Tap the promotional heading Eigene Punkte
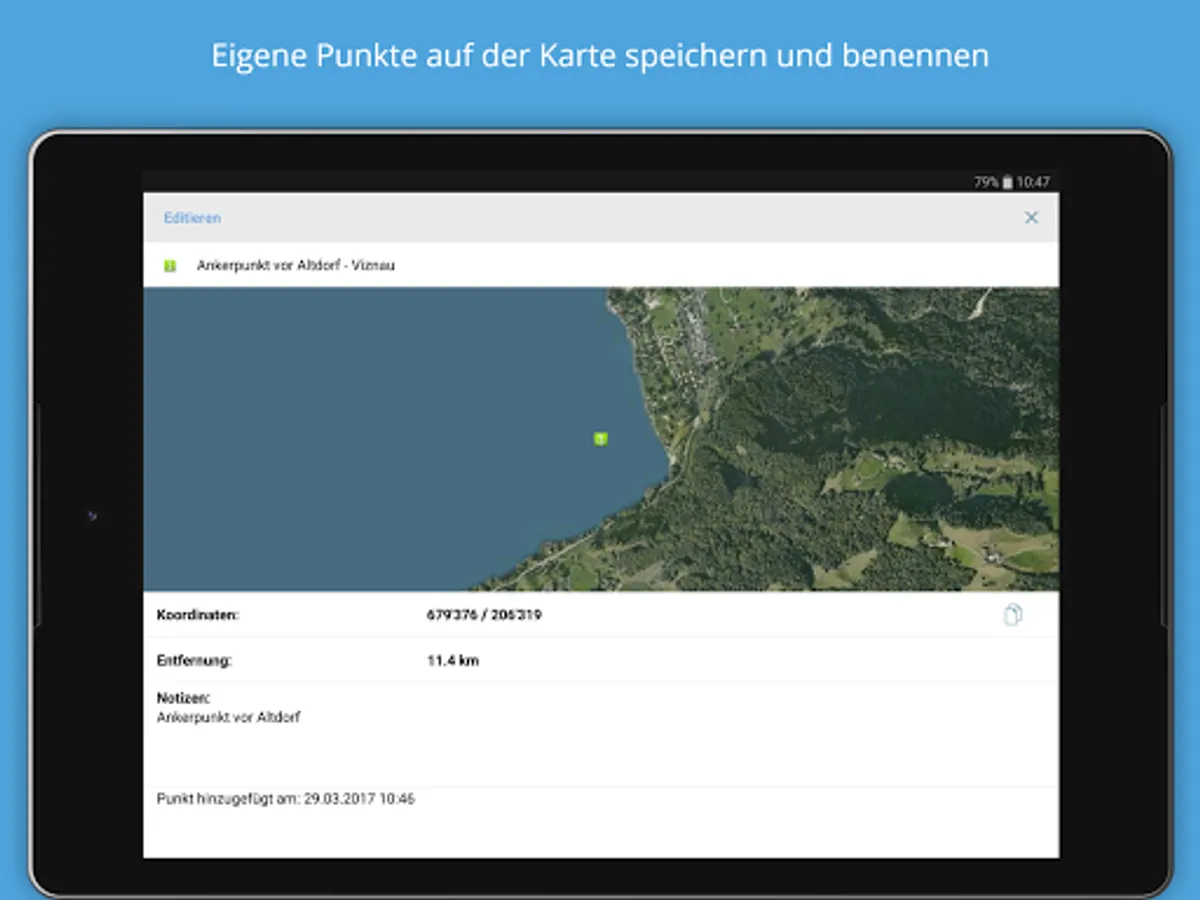Viewport: 1200px width, 900px height. (600, 55)
